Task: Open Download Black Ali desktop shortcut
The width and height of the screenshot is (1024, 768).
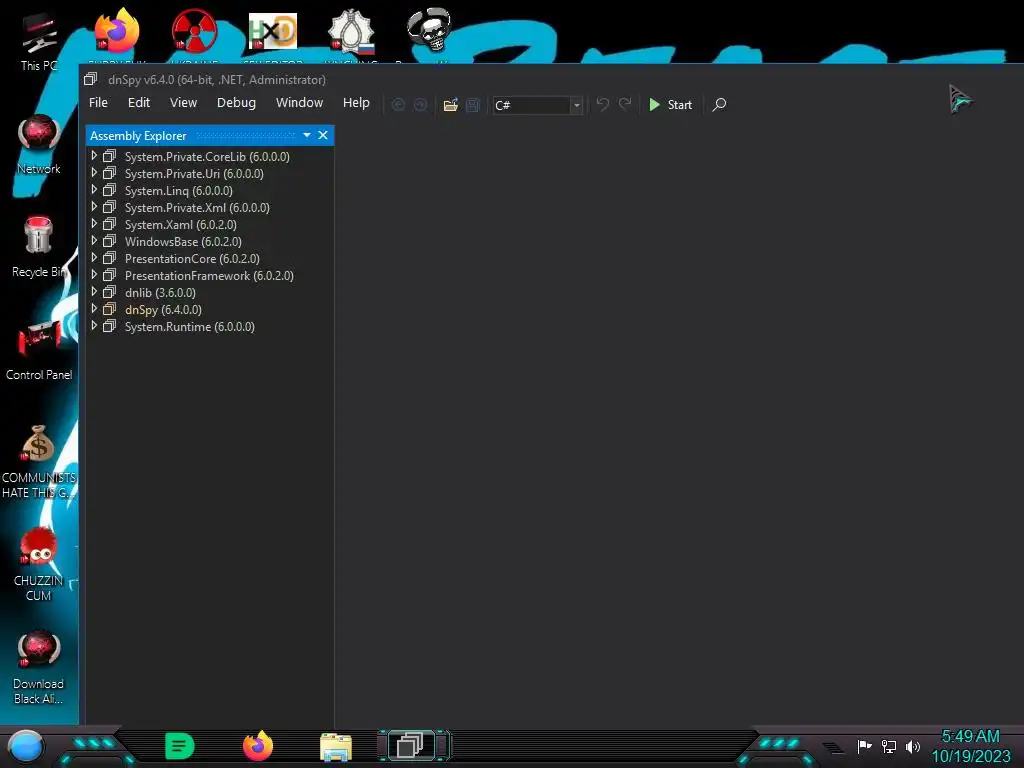Action: [x=39, y=667]
